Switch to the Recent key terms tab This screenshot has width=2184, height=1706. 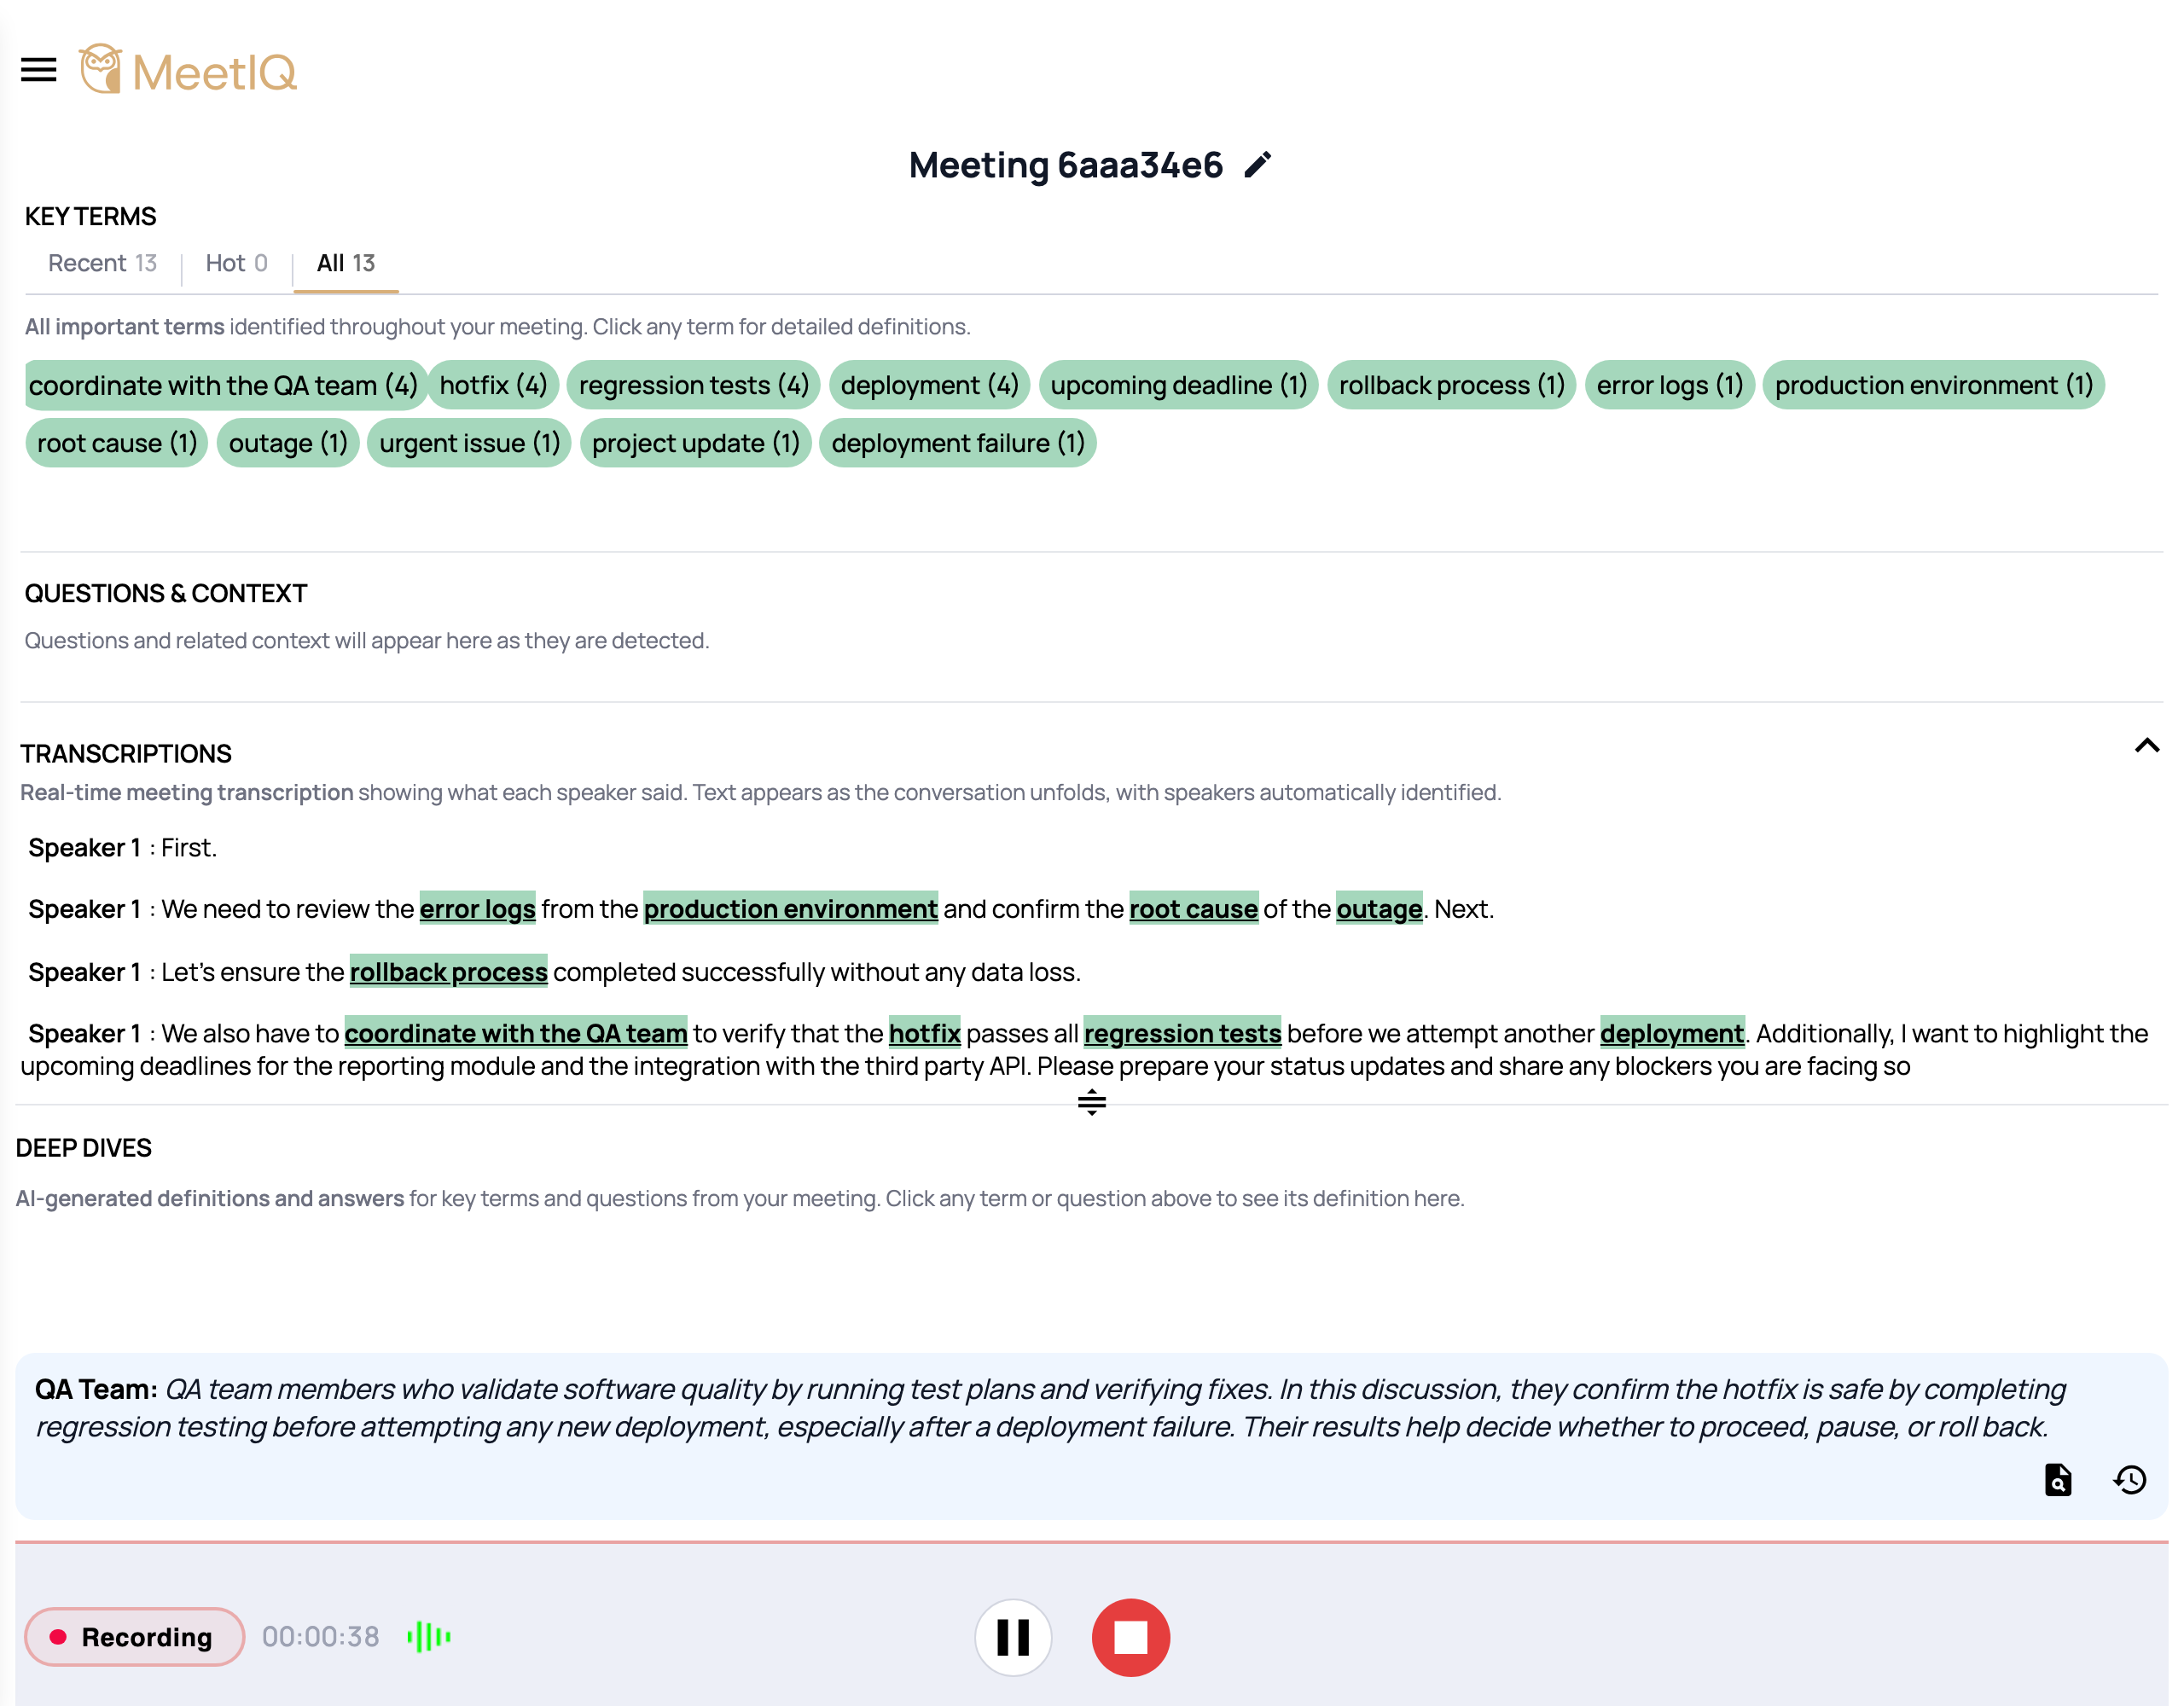click(102, 263)
